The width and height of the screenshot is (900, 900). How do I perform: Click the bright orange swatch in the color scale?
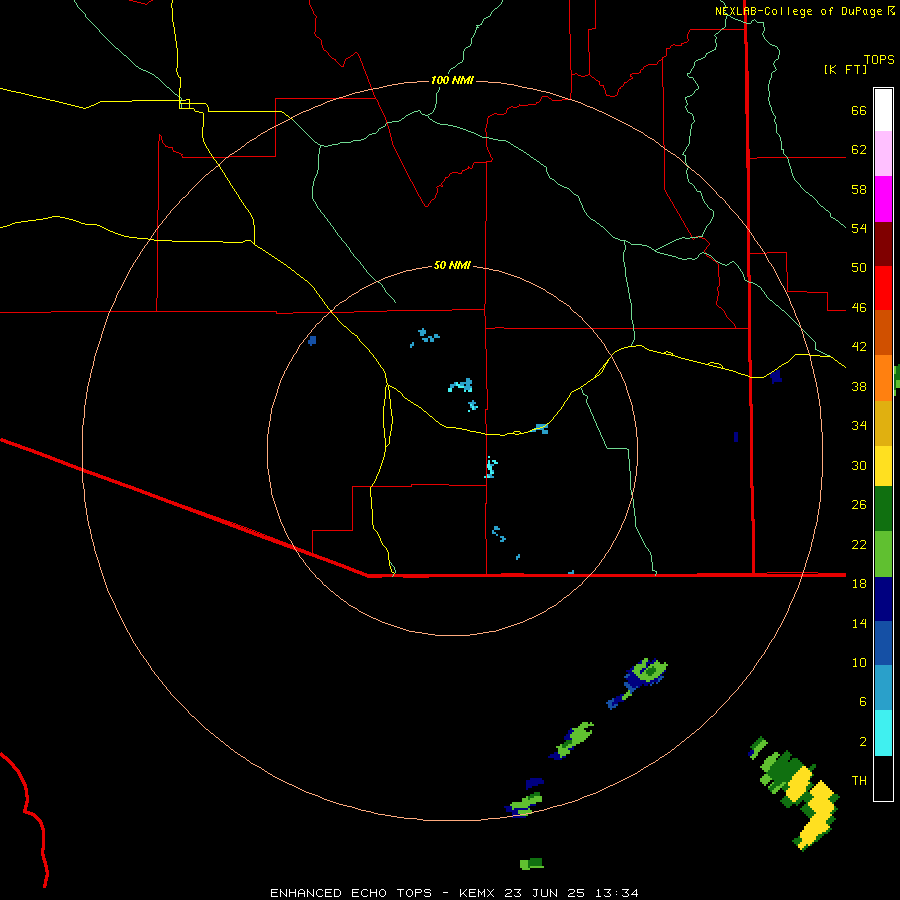pos(883,378)
